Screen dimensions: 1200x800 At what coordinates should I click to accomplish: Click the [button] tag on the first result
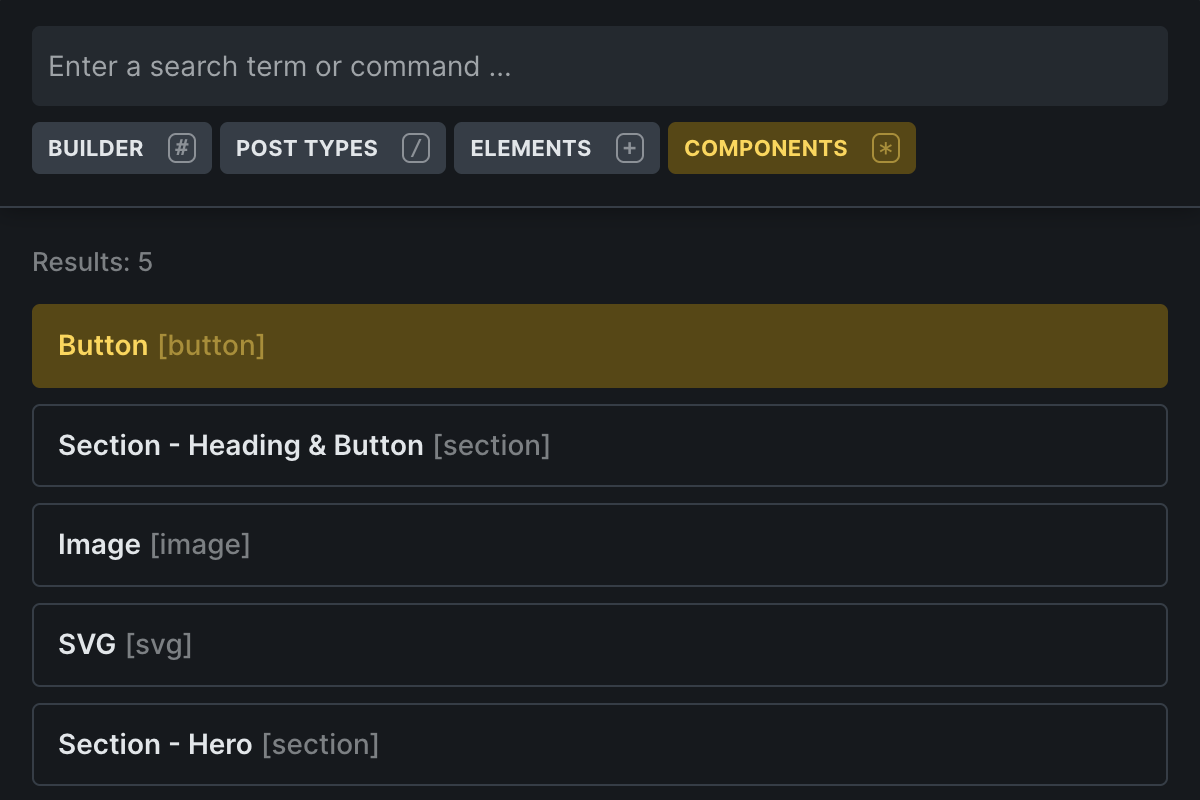click(x=211, y=346)
